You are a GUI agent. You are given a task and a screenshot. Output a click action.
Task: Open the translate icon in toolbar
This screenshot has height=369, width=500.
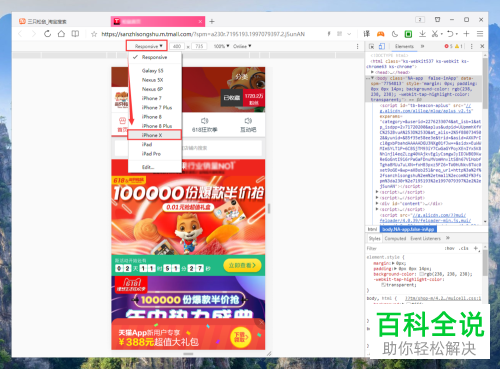point(367,34)
